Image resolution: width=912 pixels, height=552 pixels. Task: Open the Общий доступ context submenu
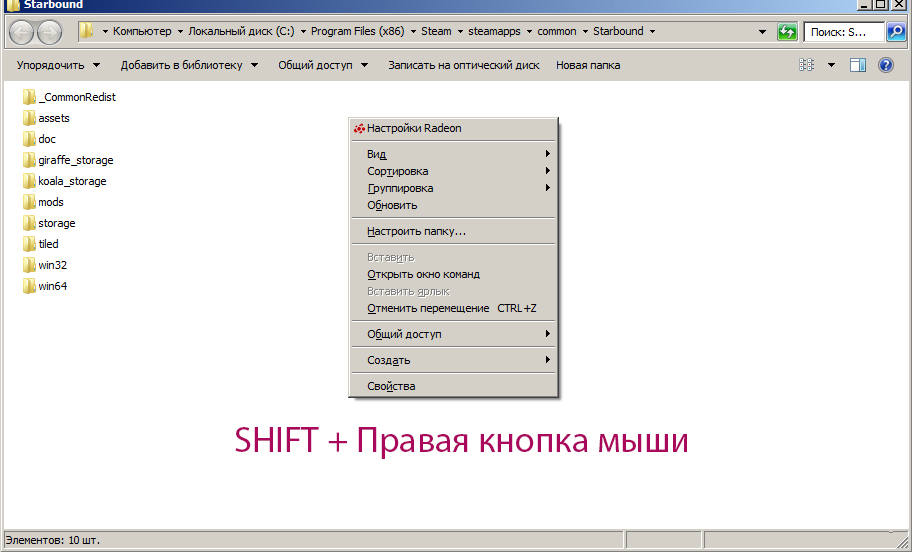click(454, 334)
